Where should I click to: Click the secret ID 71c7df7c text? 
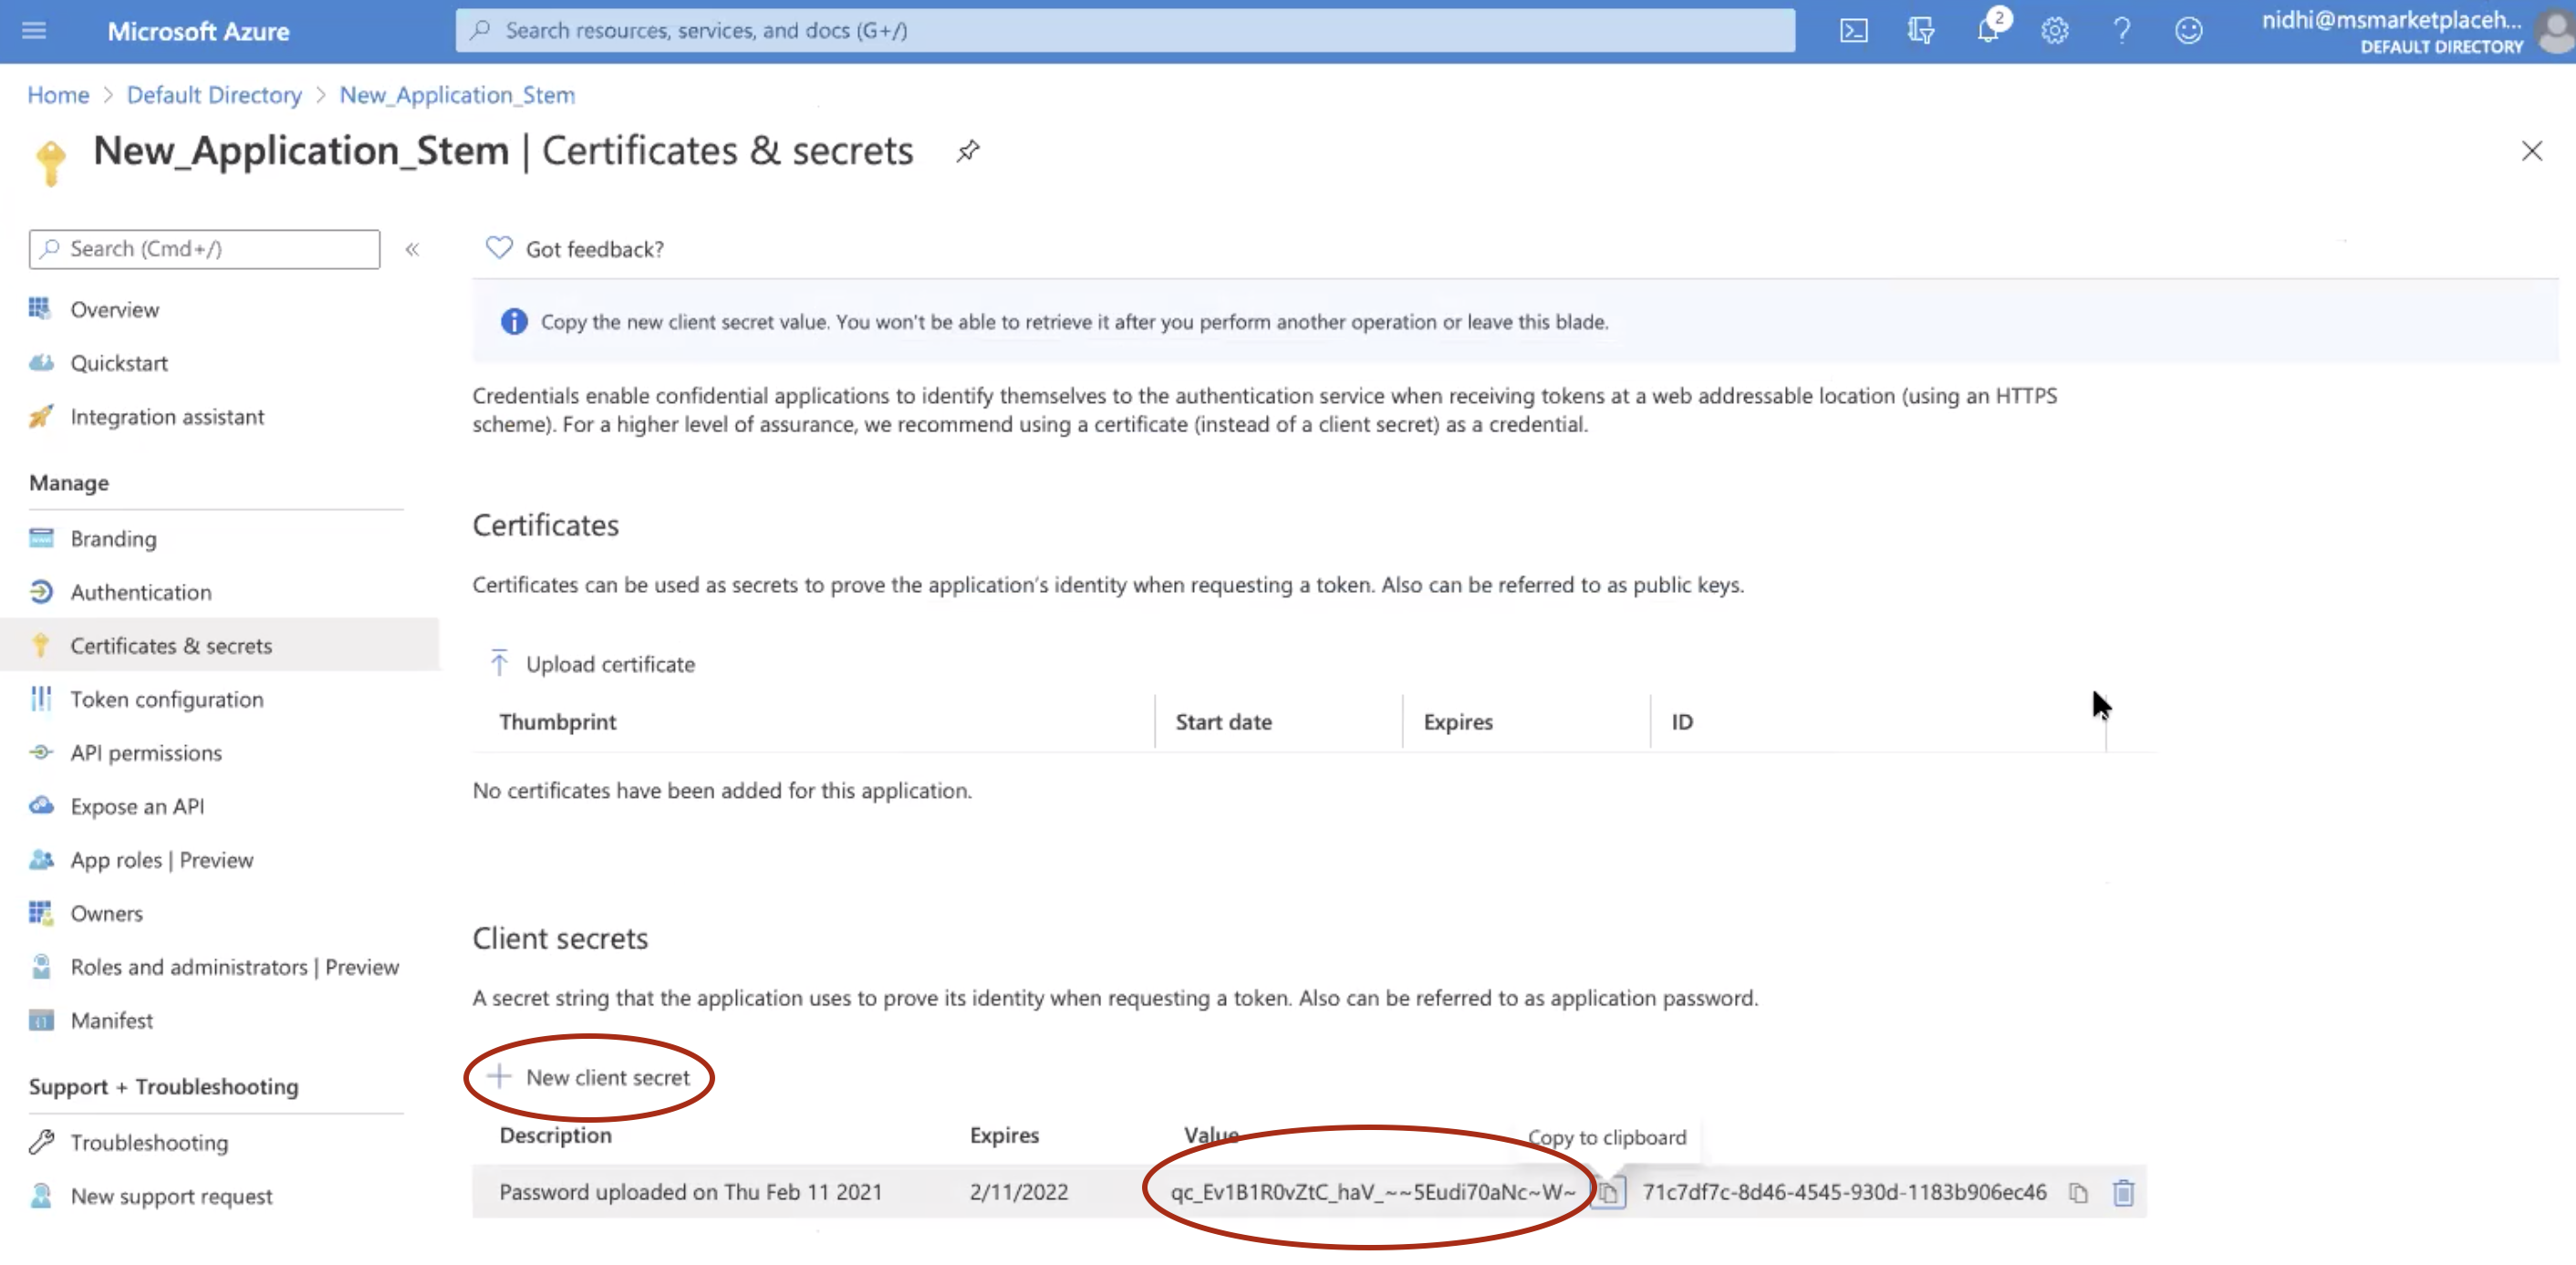[x=1844, y=1192]
